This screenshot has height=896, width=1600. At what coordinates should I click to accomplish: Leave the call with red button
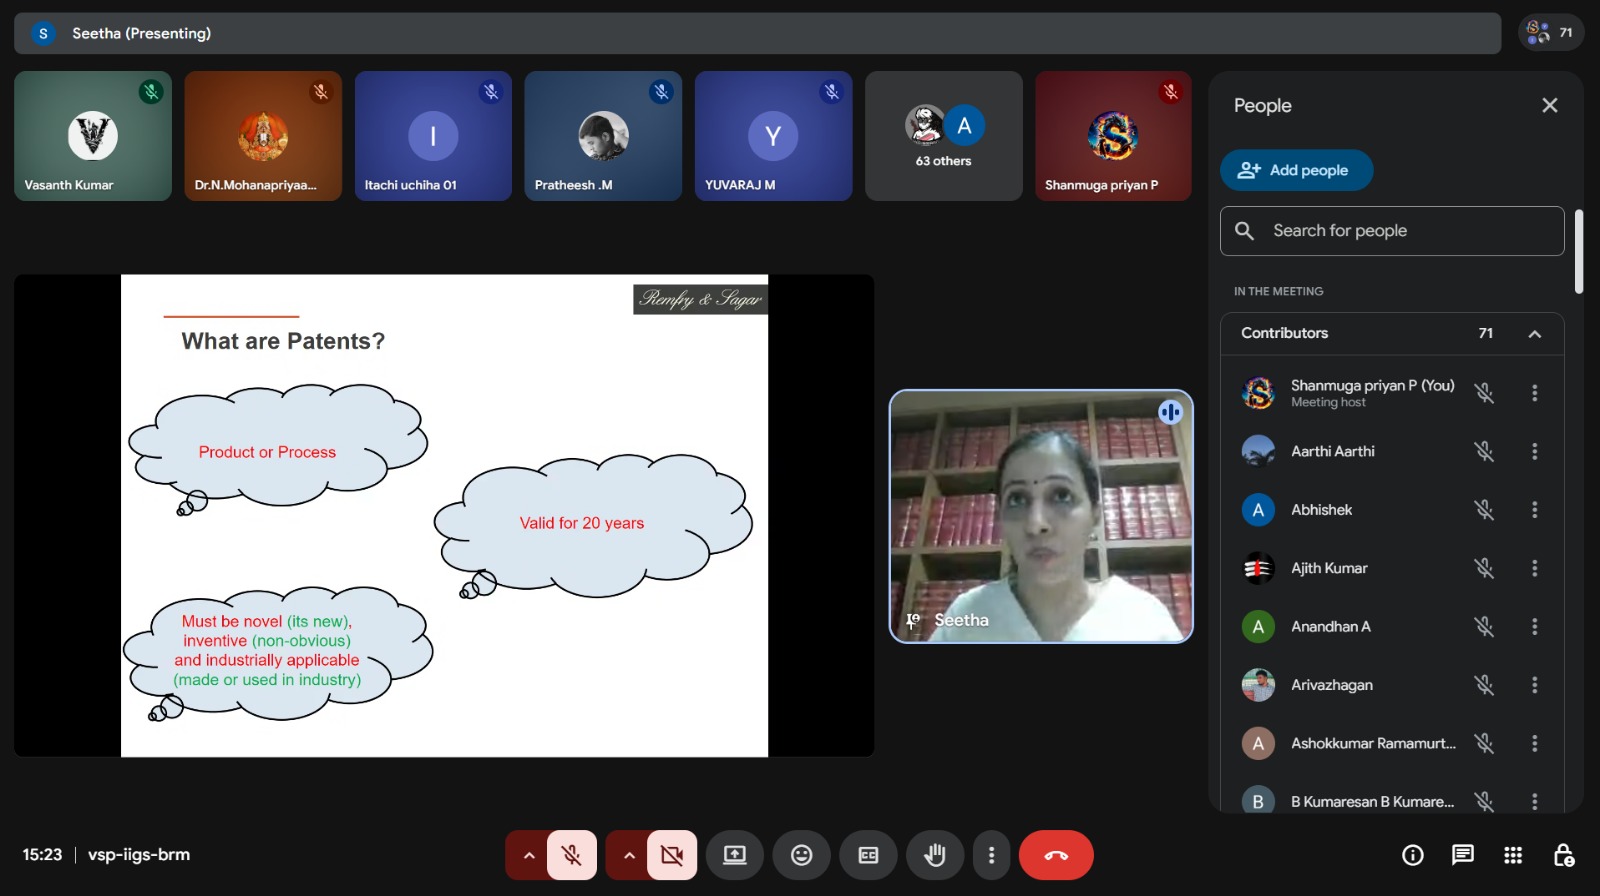pyautogui.click(x=1056, y=855)
